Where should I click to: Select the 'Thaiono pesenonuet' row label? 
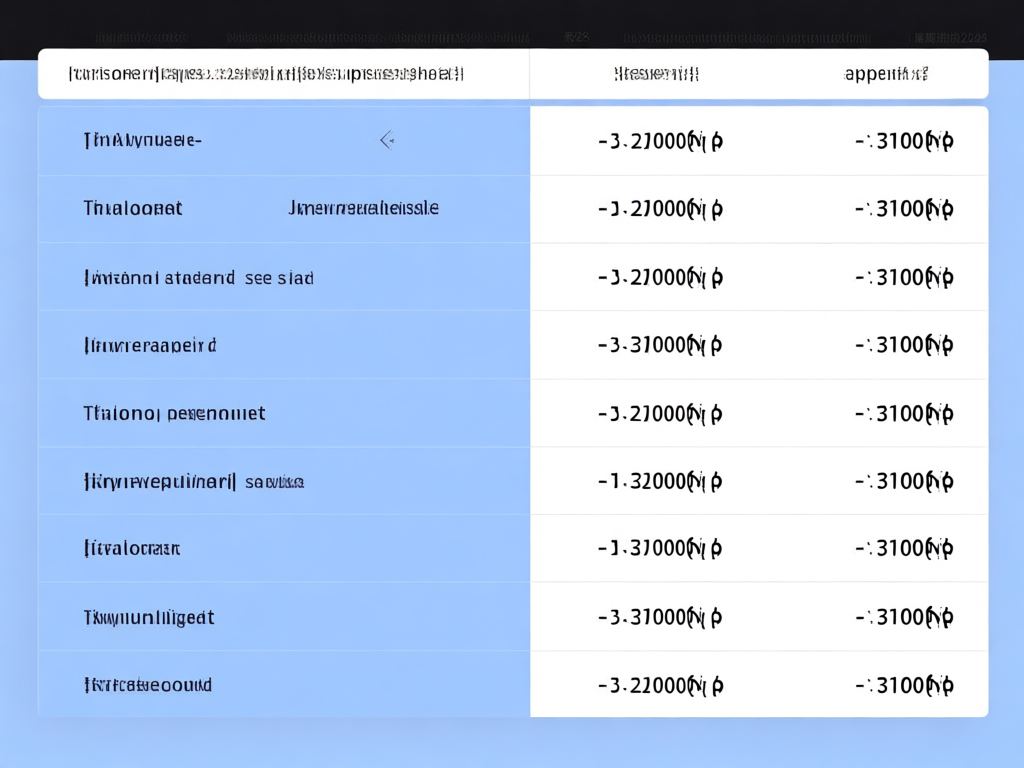[174, 413]
